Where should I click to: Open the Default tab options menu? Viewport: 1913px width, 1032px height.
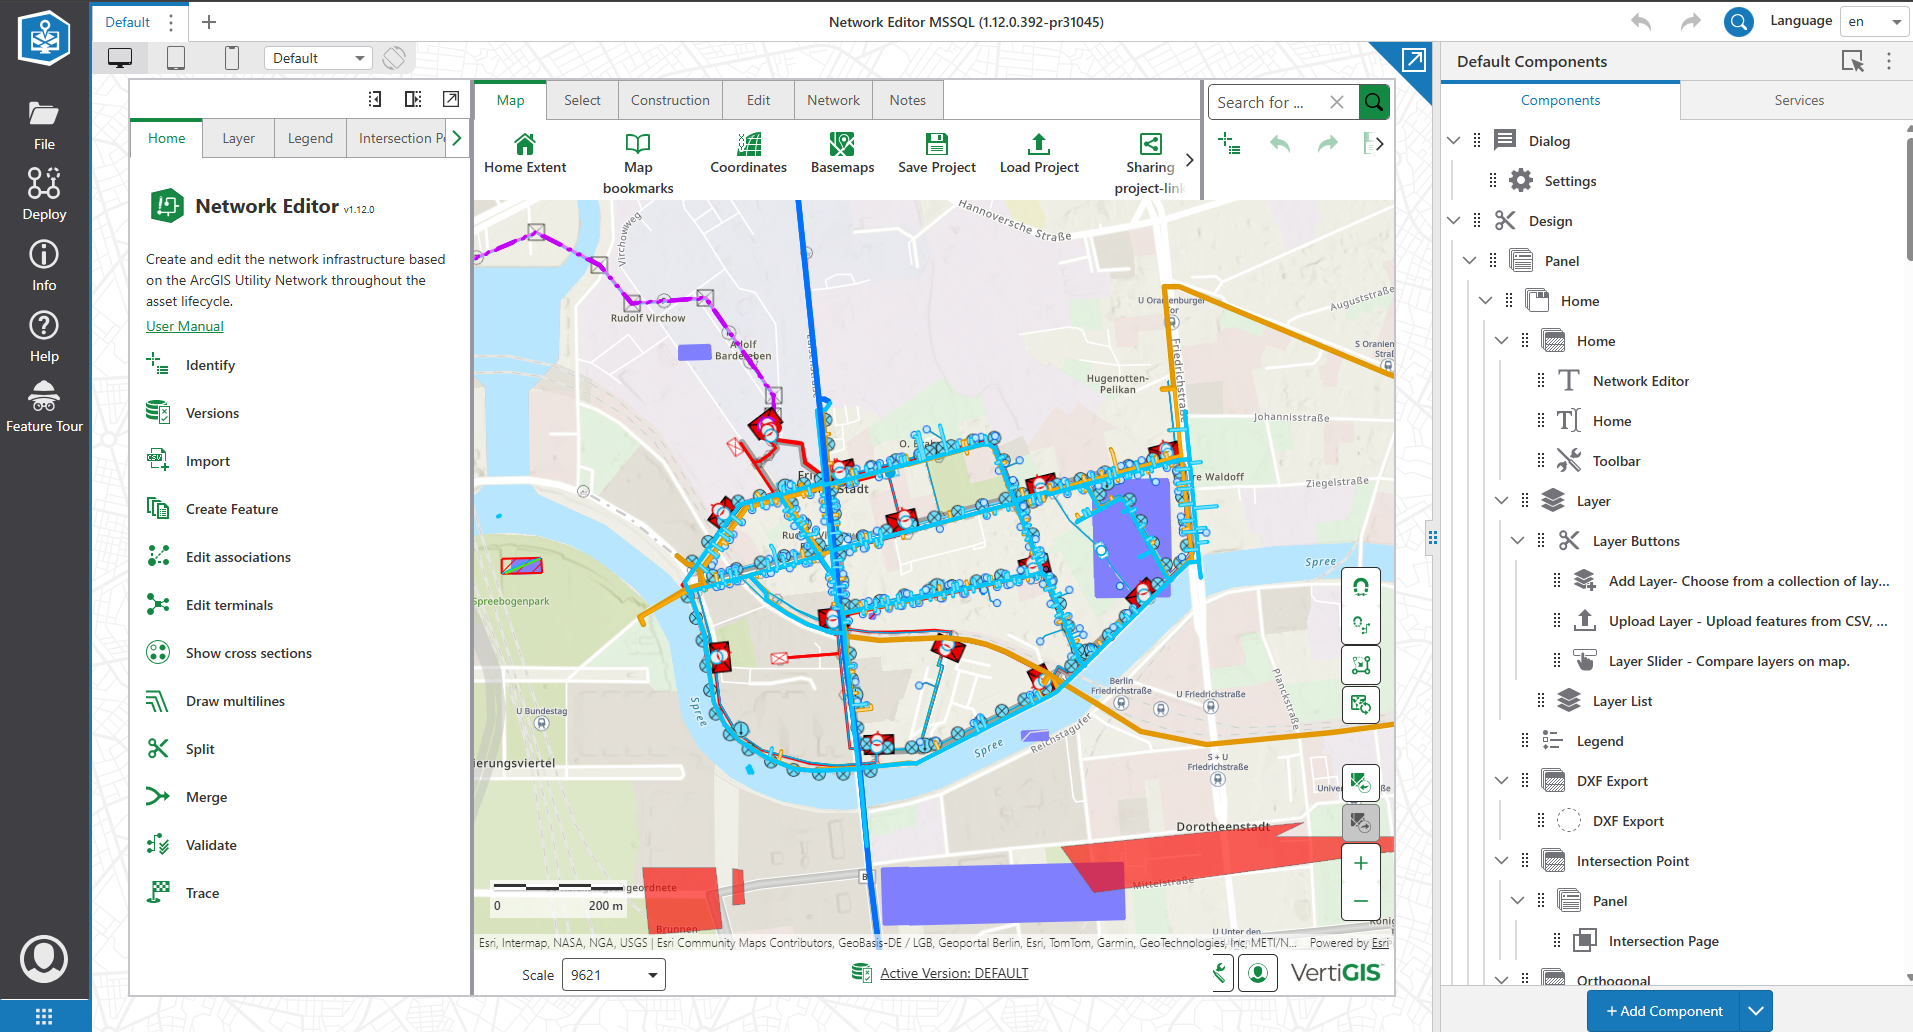(171, 22)
